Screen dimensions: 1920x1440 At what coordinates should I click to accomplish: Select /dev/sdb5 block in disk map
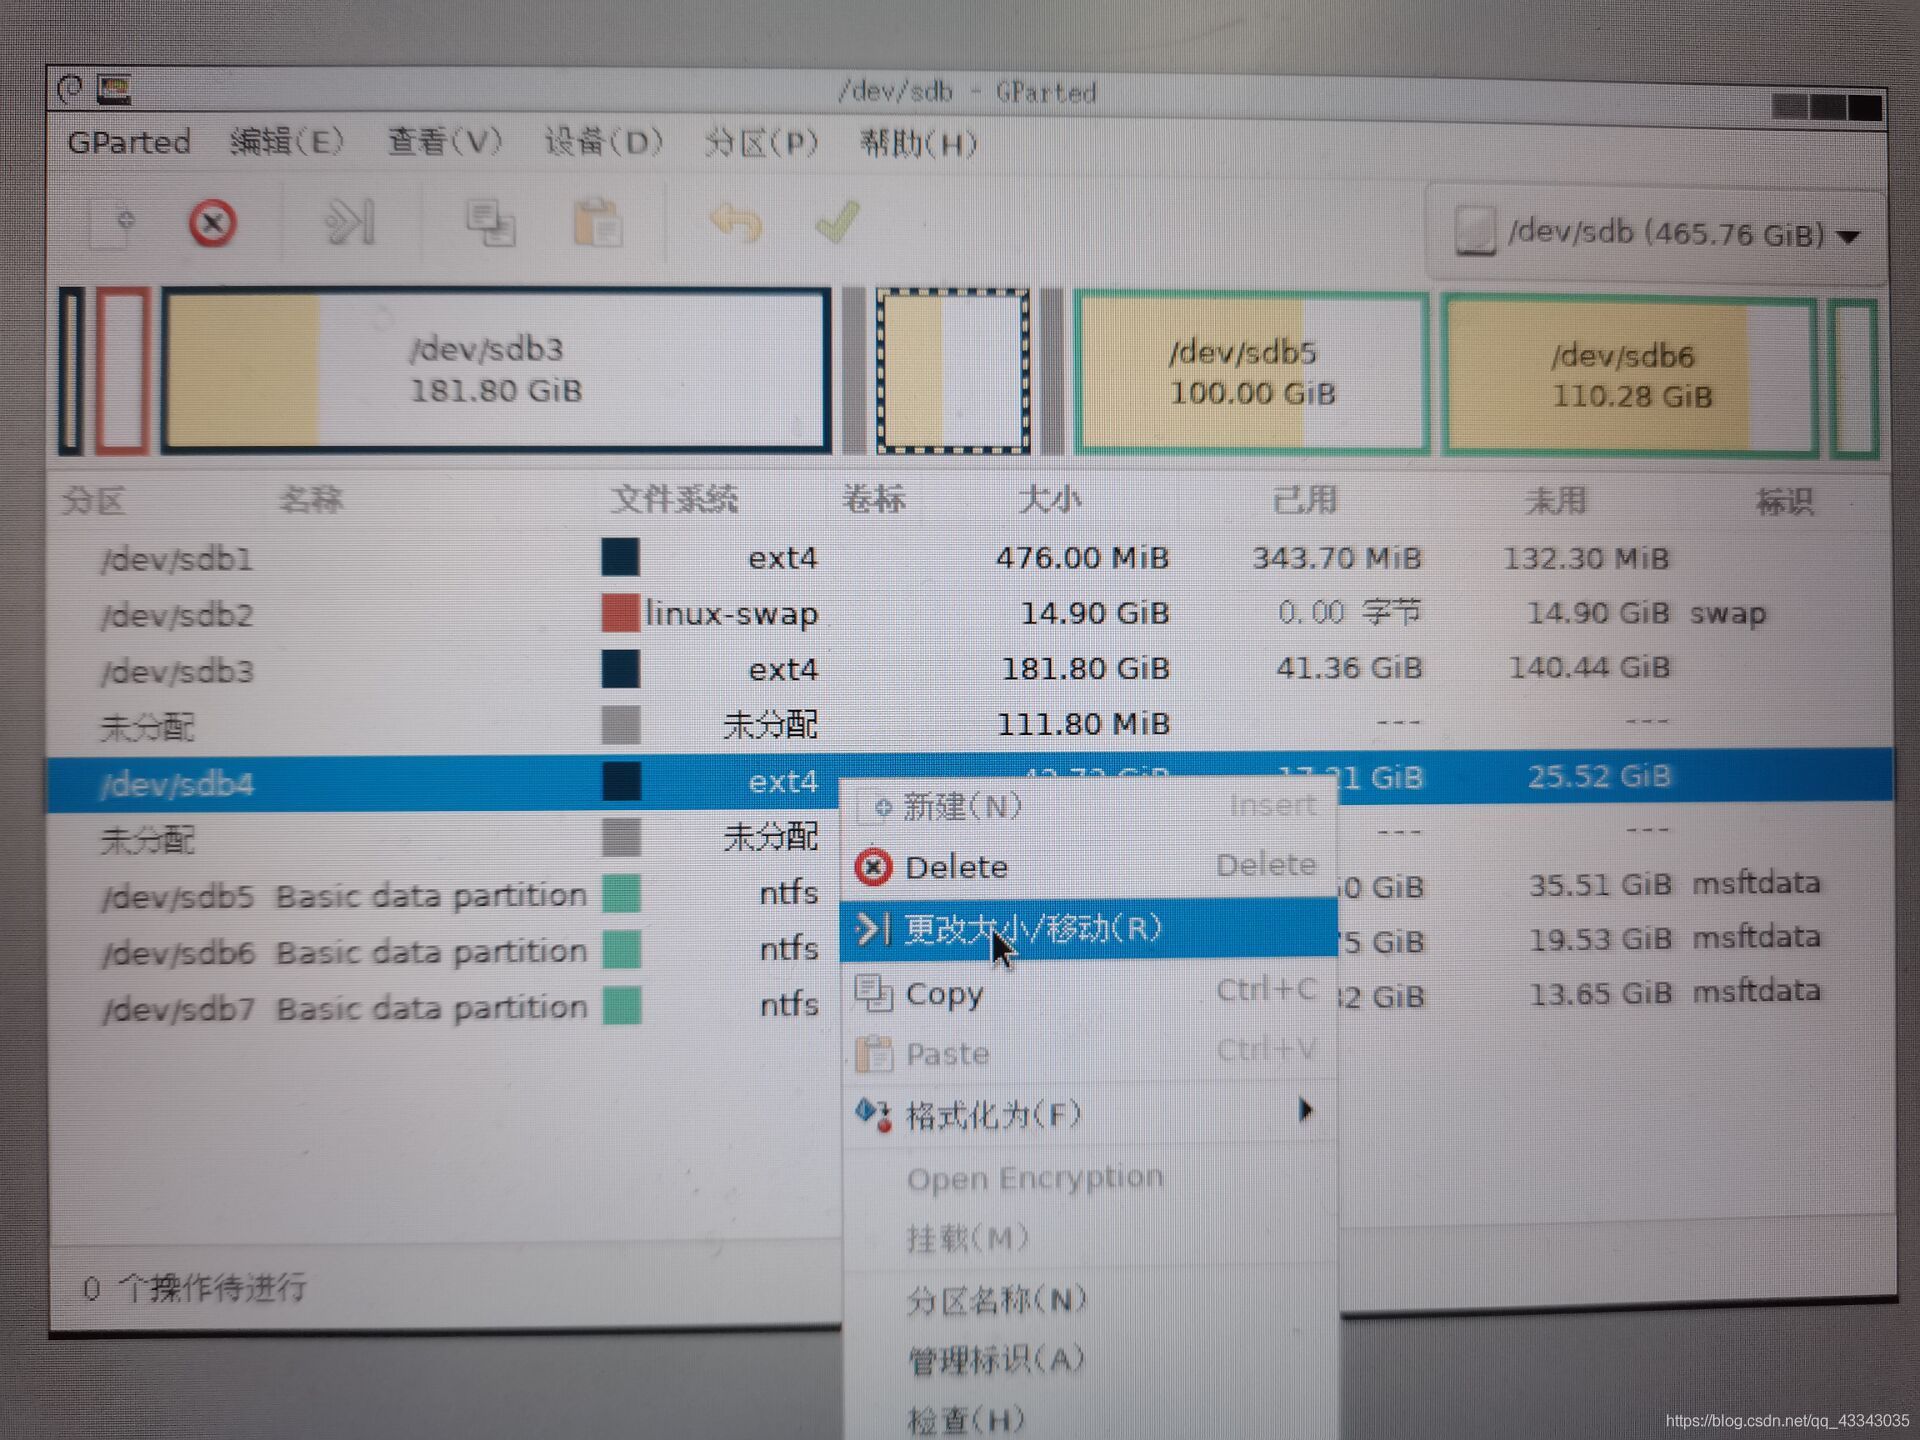point(1252,373)
